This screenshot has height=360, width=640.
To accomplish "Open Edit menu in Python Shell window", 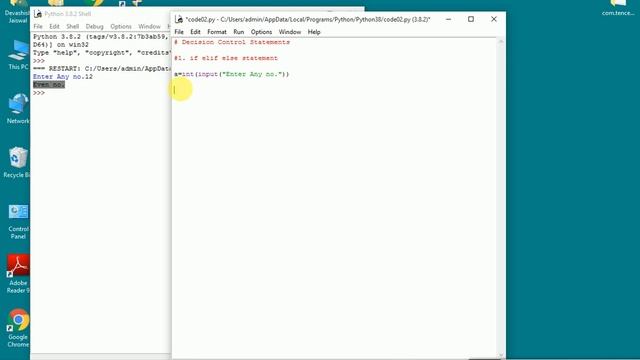I will coord(54,27).
